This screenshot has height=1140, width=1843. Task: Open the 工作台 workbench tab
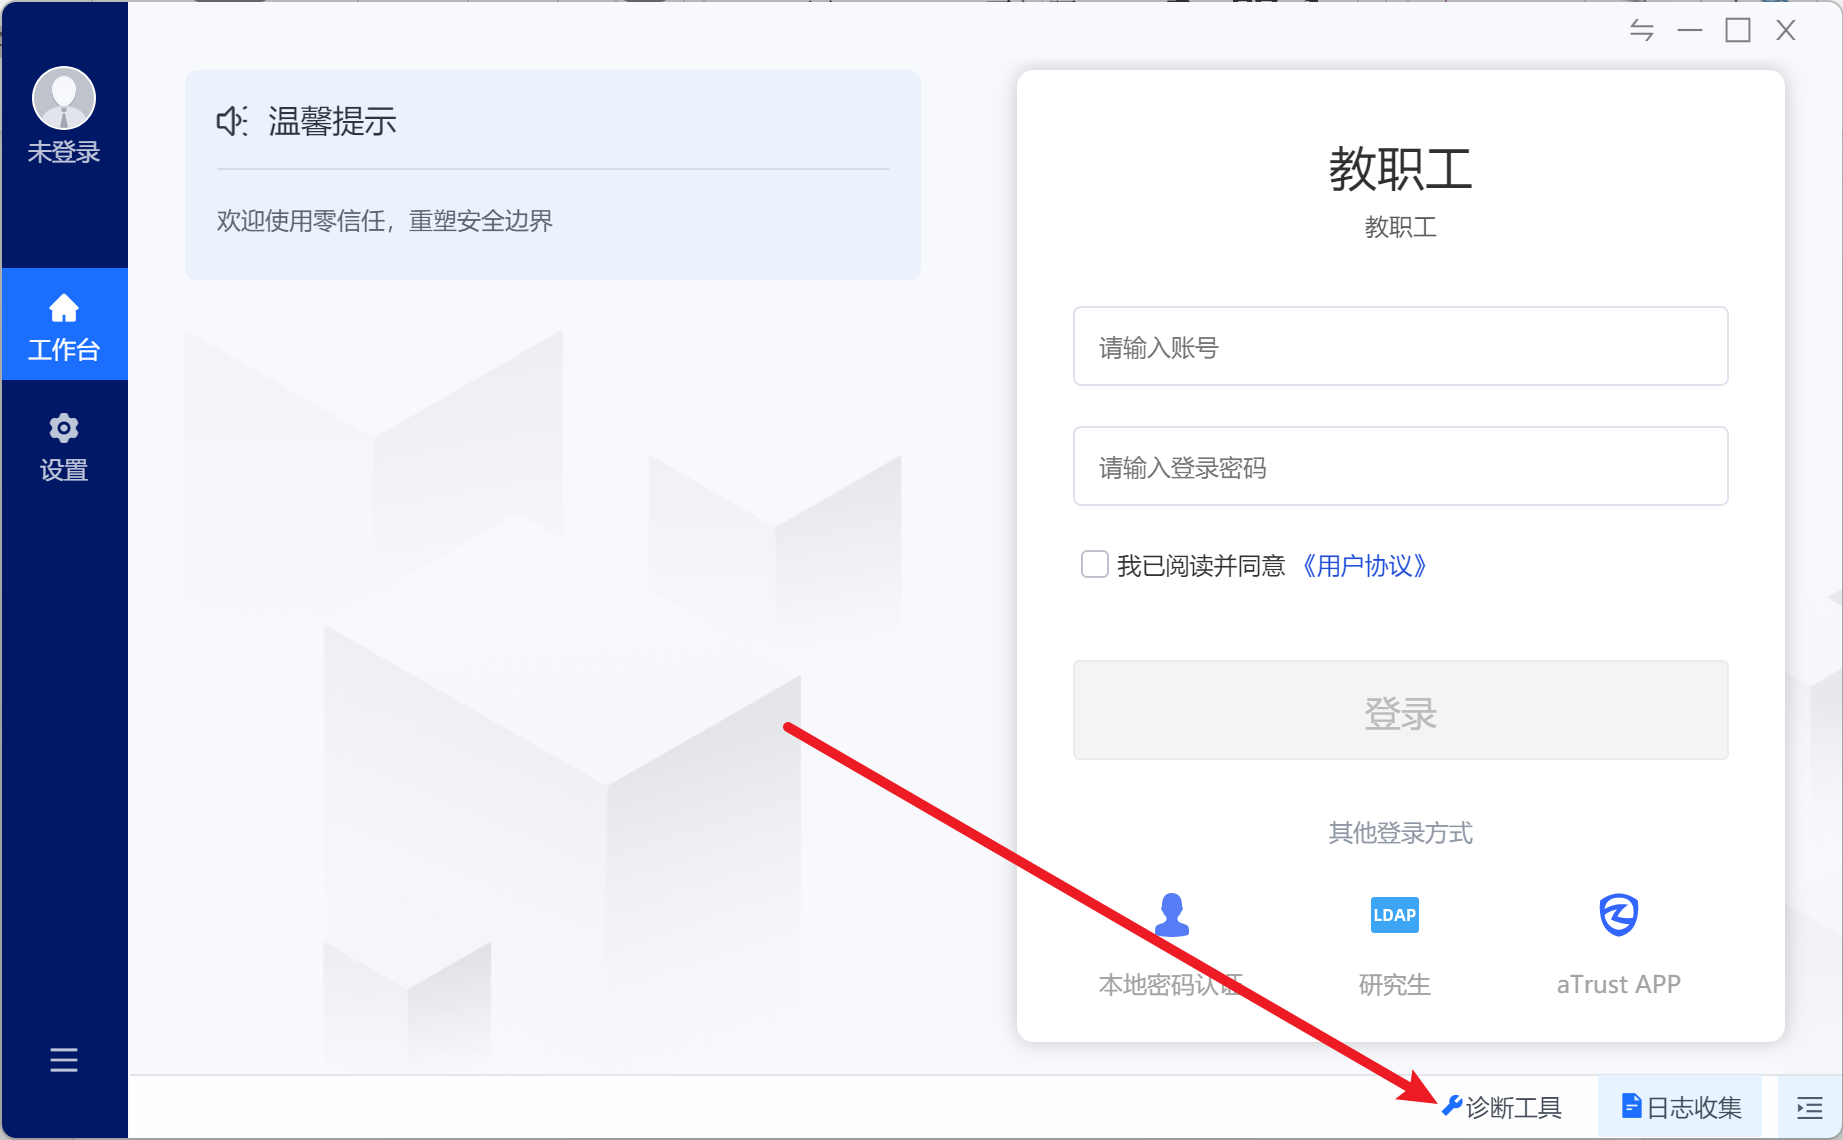(64, 325)
